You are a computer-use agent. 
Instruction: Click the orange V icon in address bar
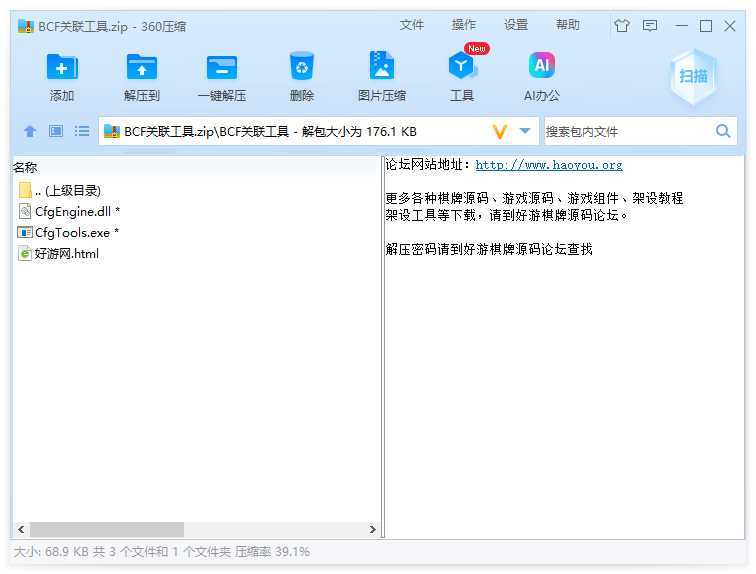[x=500, y=131]
